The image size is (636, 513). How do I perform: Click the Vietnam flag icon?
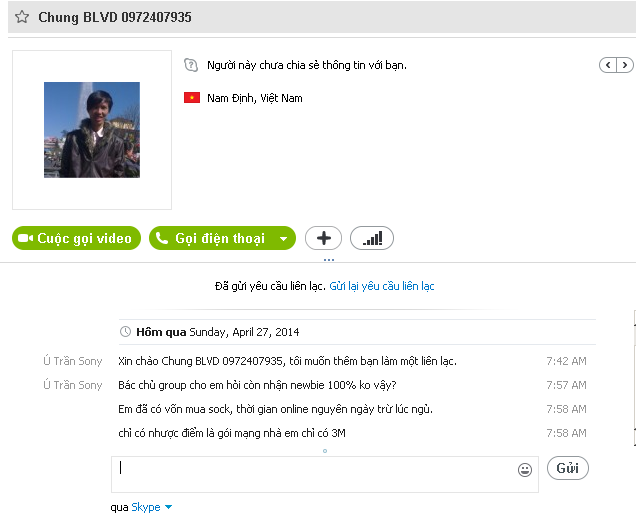click(x=192, y=98)
